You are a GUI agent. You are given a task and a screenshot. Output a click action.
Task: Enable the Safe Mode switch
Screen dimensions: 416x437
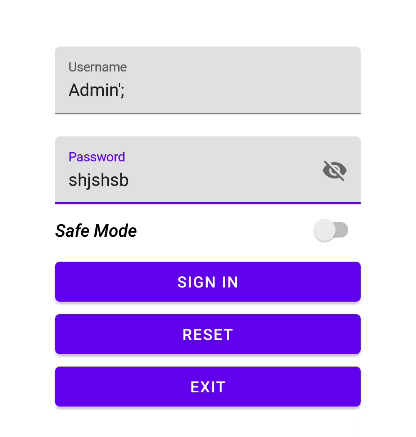tap(330, 230)
